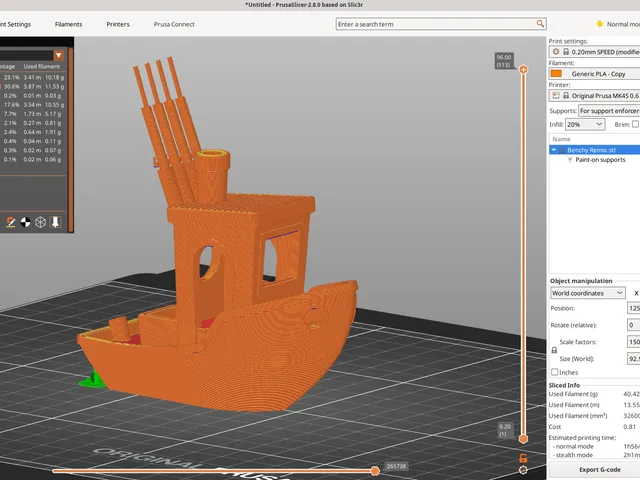Click the '265738' move slider label

tap(396, 466)
